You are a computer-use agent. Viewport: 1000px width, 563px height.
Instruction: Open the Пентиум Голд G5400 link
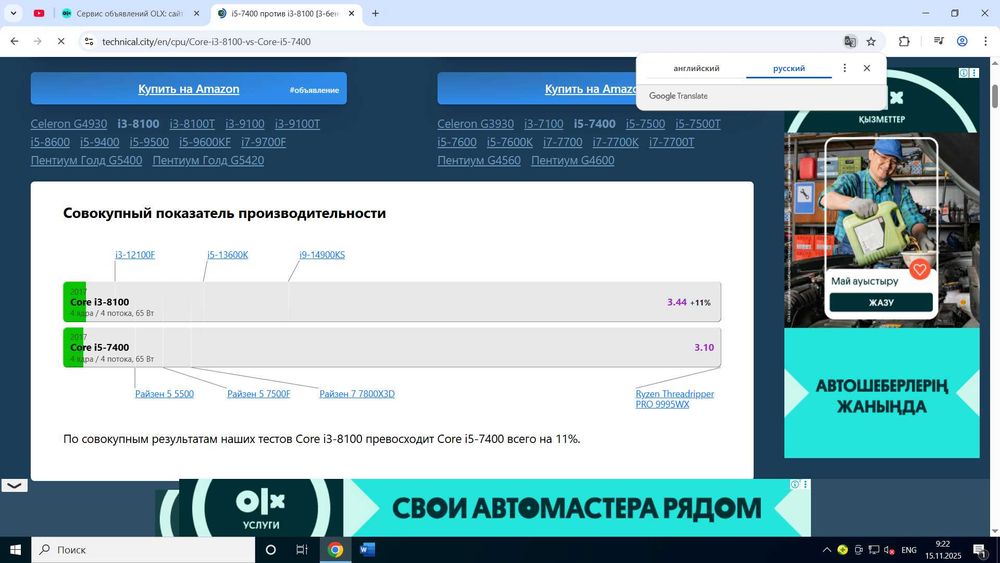tap(86, 161)
